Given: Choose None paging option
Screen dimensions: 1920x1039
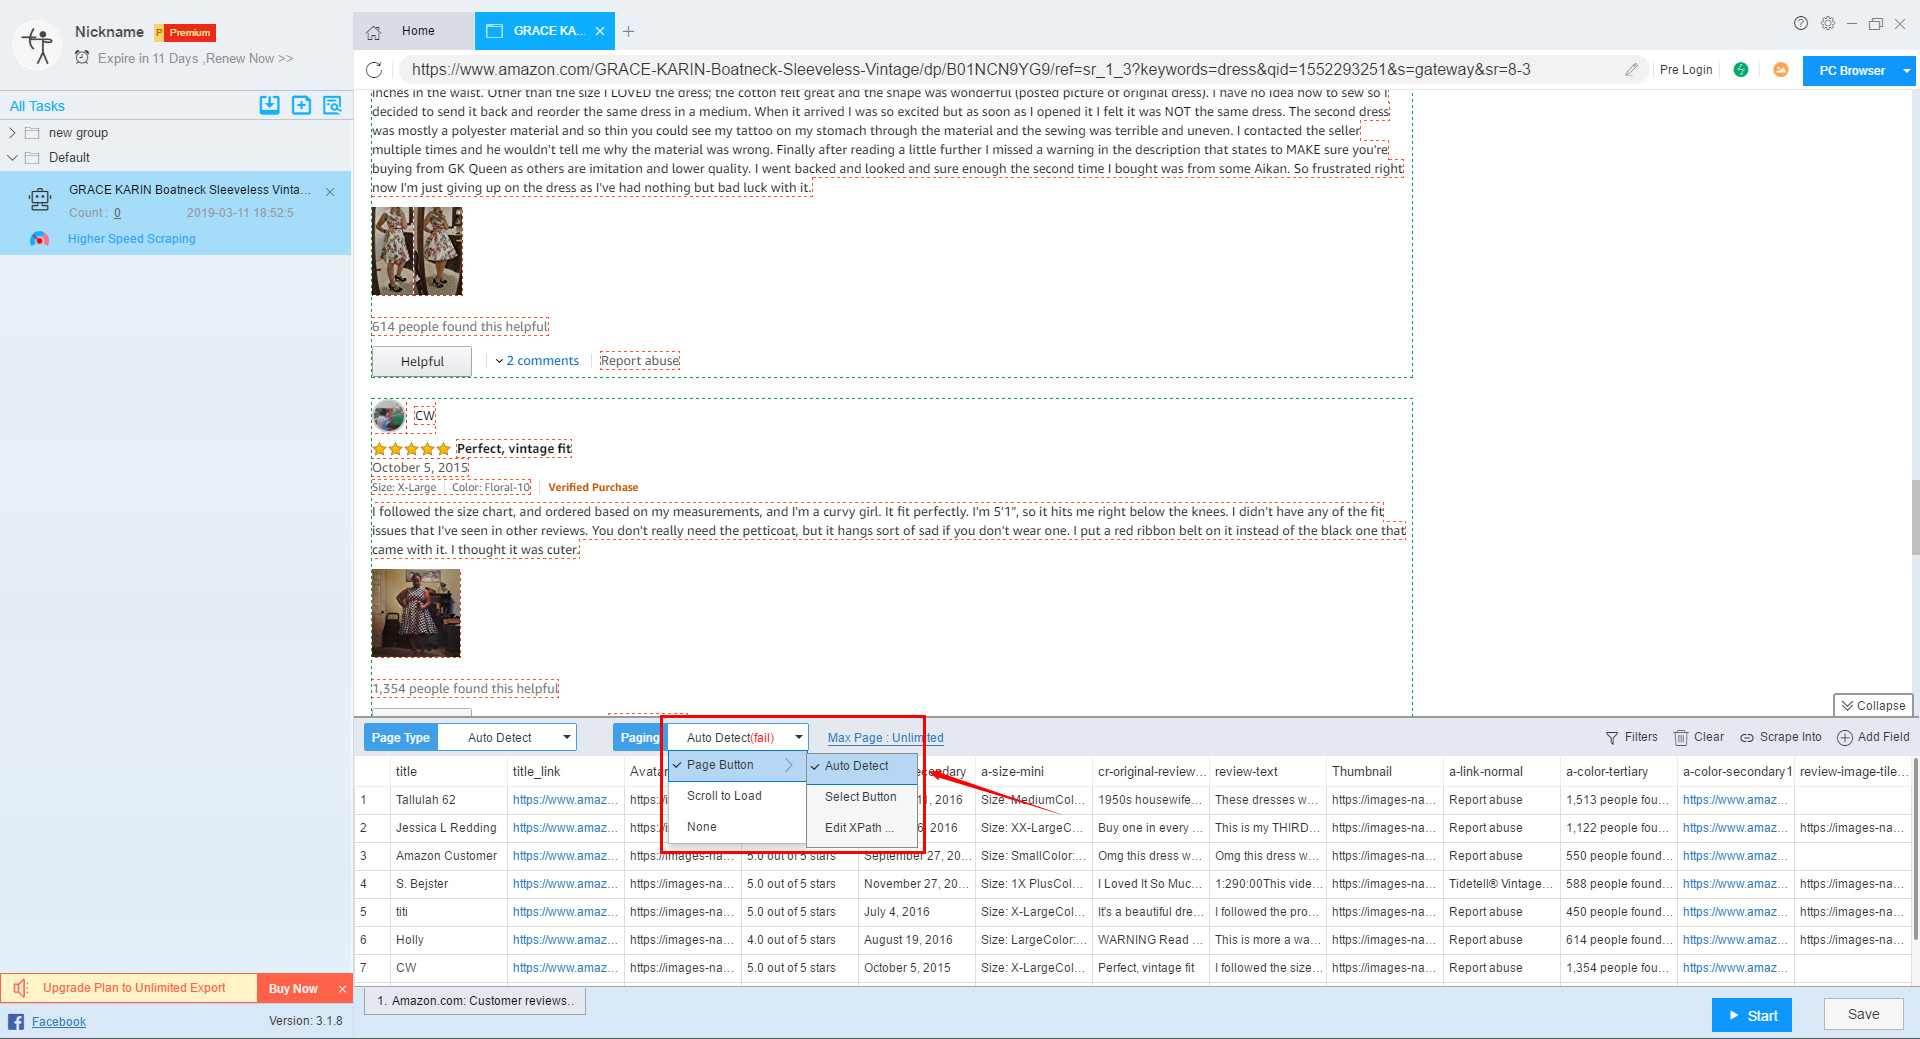Looking at the screenshot, I should pyautogui.click(x=737, y=827).
